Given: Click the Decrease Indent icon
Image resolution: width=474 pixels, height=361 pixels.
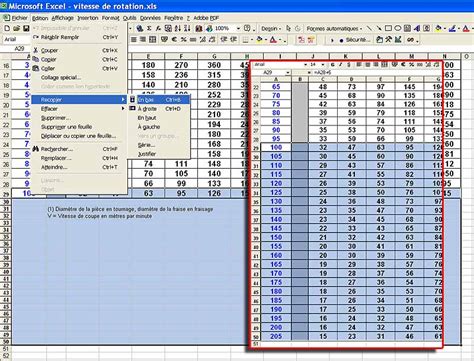Looking at the screenshot, I should 224,40.
